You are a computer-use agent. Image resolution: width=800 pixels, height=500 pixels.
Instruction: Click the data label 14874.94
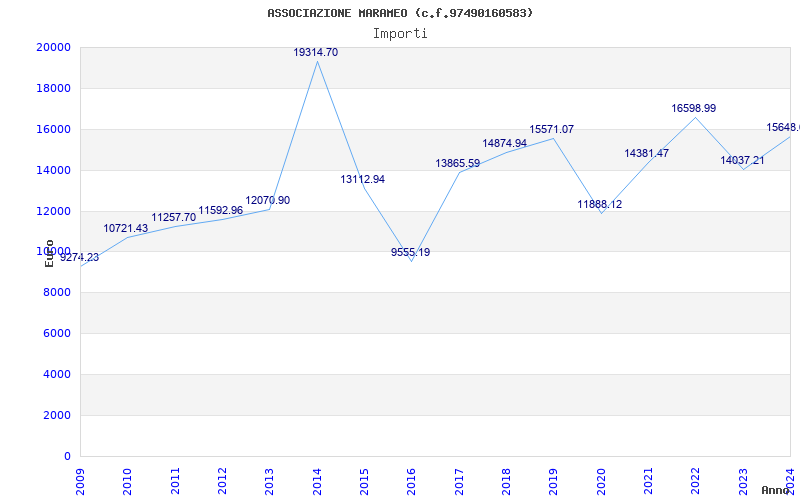504,143
